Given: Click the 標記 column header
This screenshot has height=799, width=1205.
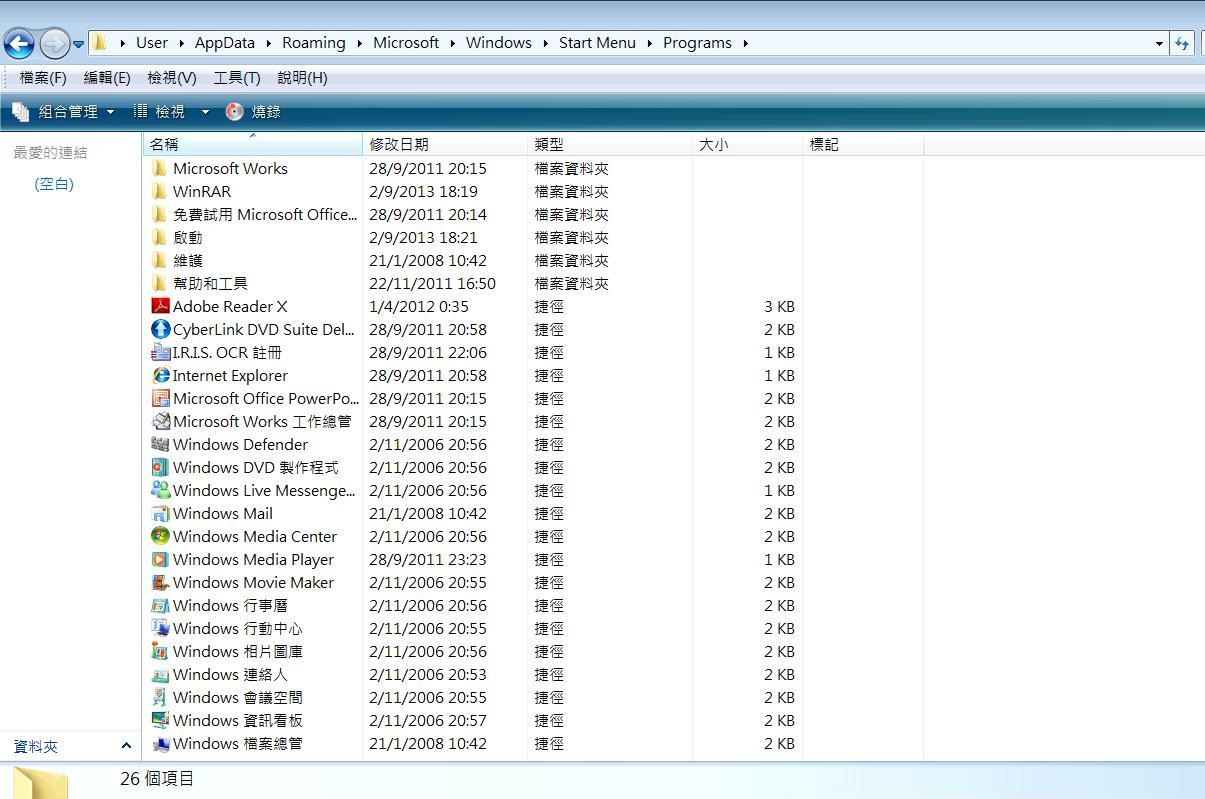Looking at the screenshot, I should point(863,144).
